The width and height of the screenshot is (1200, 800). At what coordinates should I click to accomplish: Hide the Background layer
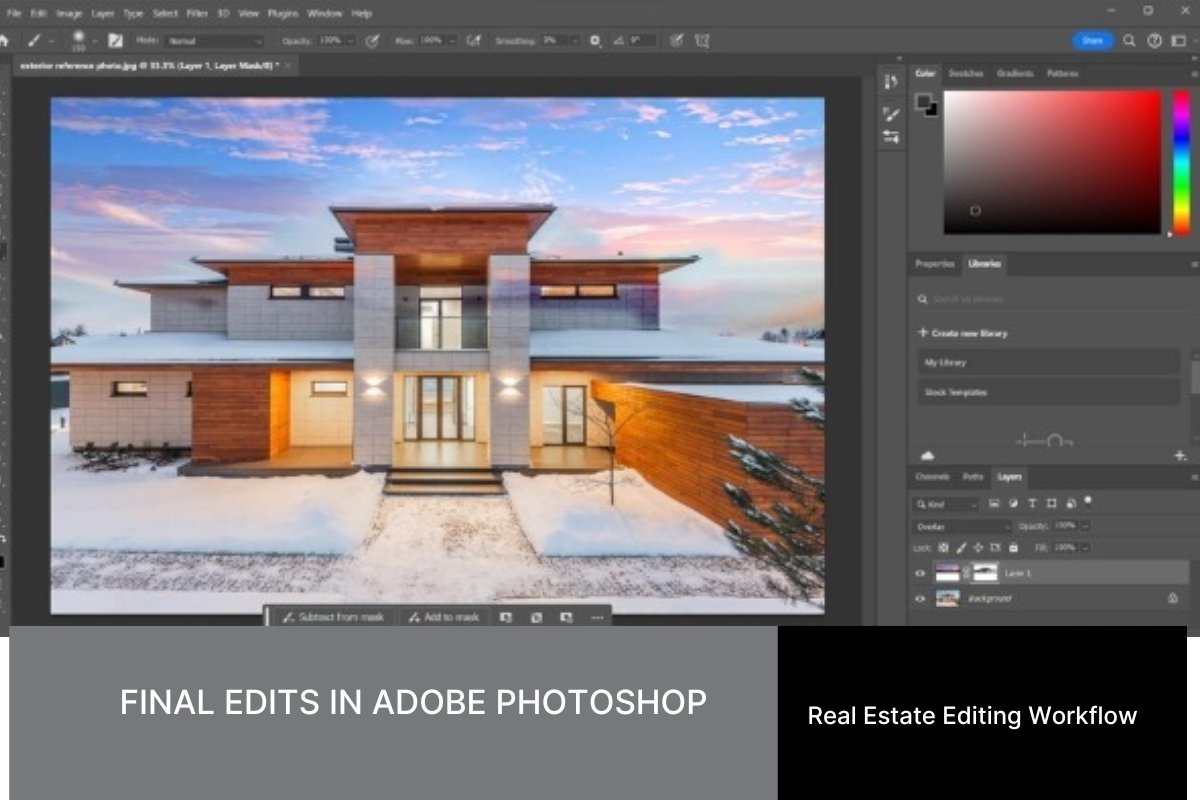(919, 599)
